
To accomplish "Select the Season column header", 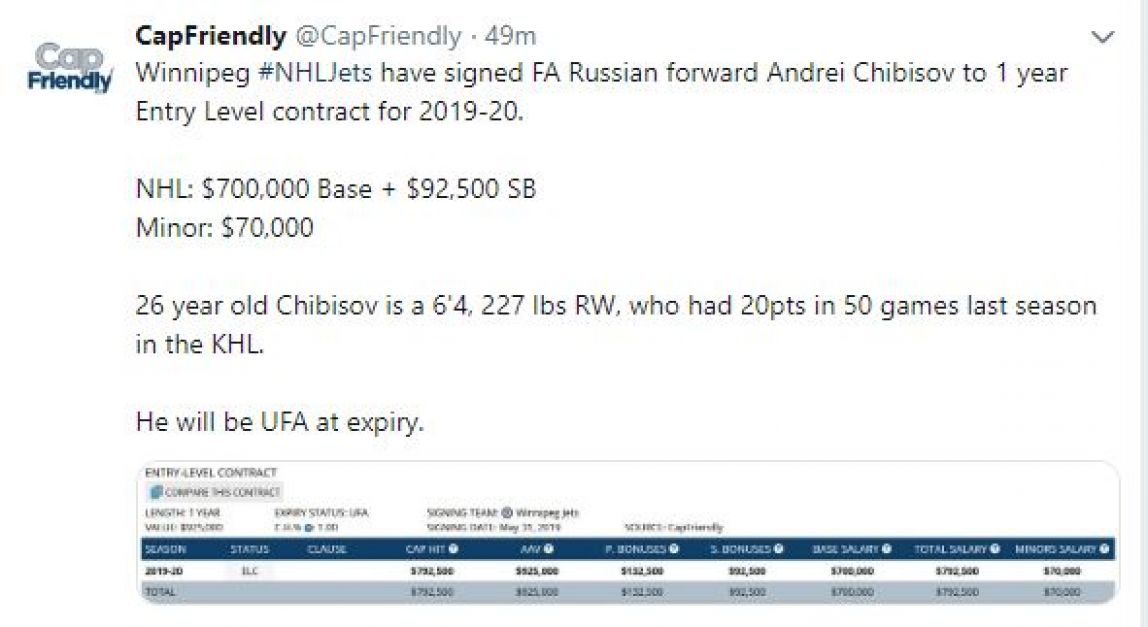I will click(x=165, y=549).
